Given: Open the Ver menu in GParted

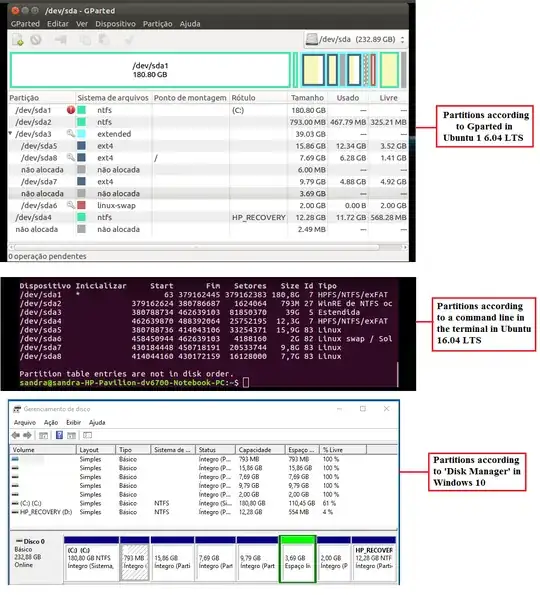Looking at the screenshot, I should pyautogui.click(x=82, y=24).
